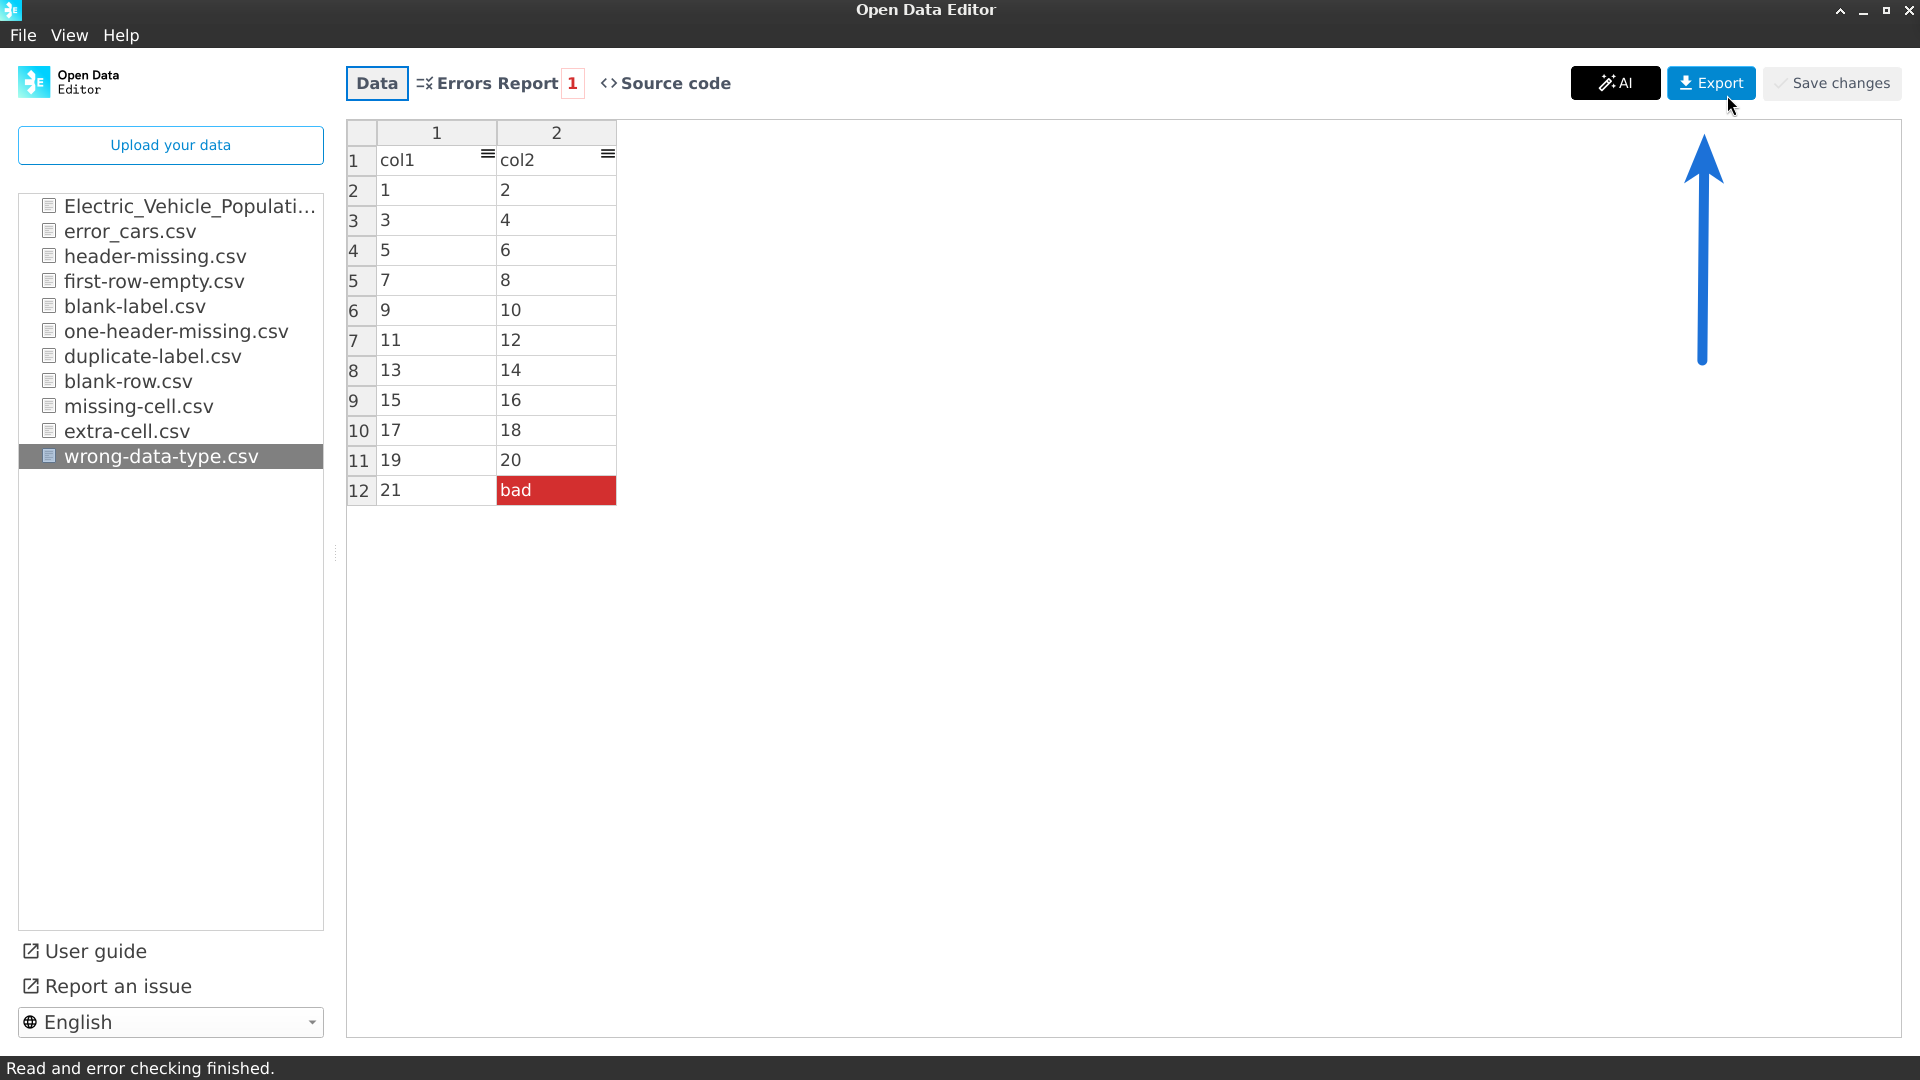The width and height of the screenshot is (1920, 1080).
Task: Click Upload your data button
Action: click(x=170, y=145)
